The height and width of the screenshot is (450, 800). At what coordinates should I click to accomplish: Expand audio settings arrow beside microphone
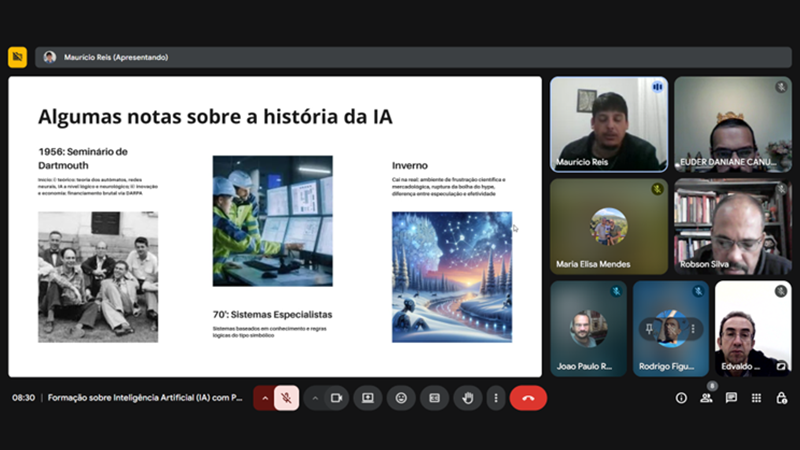265,398
